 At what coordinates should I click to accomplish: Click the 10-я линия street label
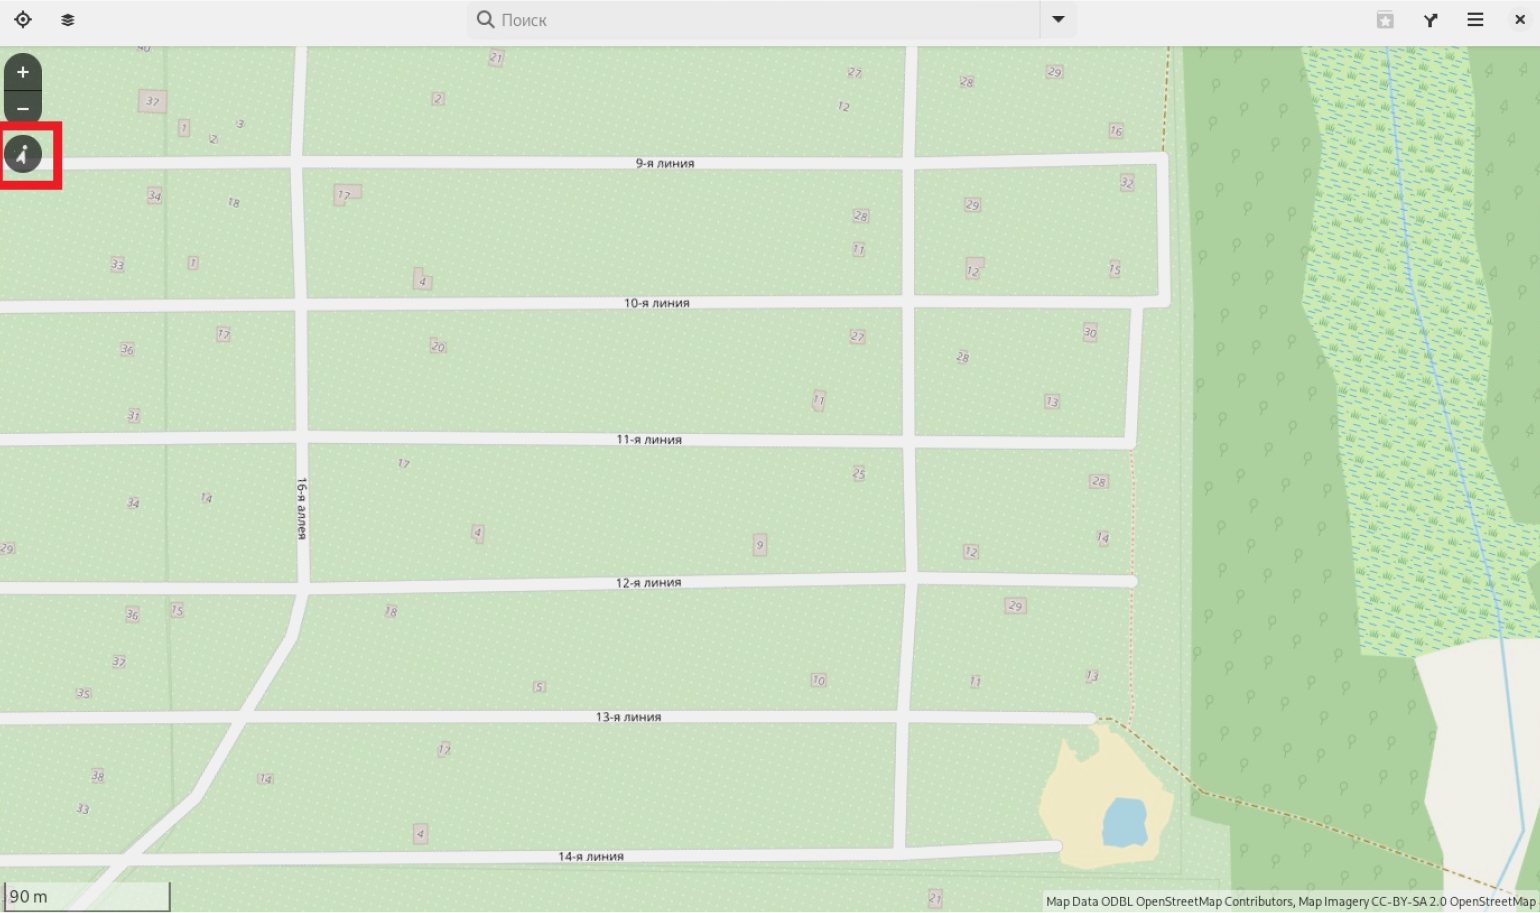[656, 303]
